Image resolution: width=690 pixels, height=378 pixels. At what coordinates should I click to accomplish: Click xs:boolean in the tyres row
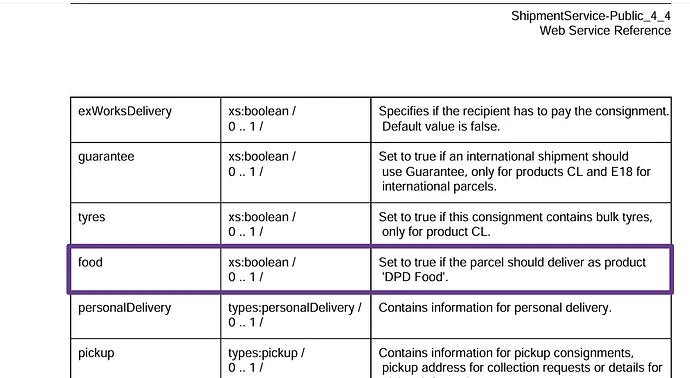(262, 217)
